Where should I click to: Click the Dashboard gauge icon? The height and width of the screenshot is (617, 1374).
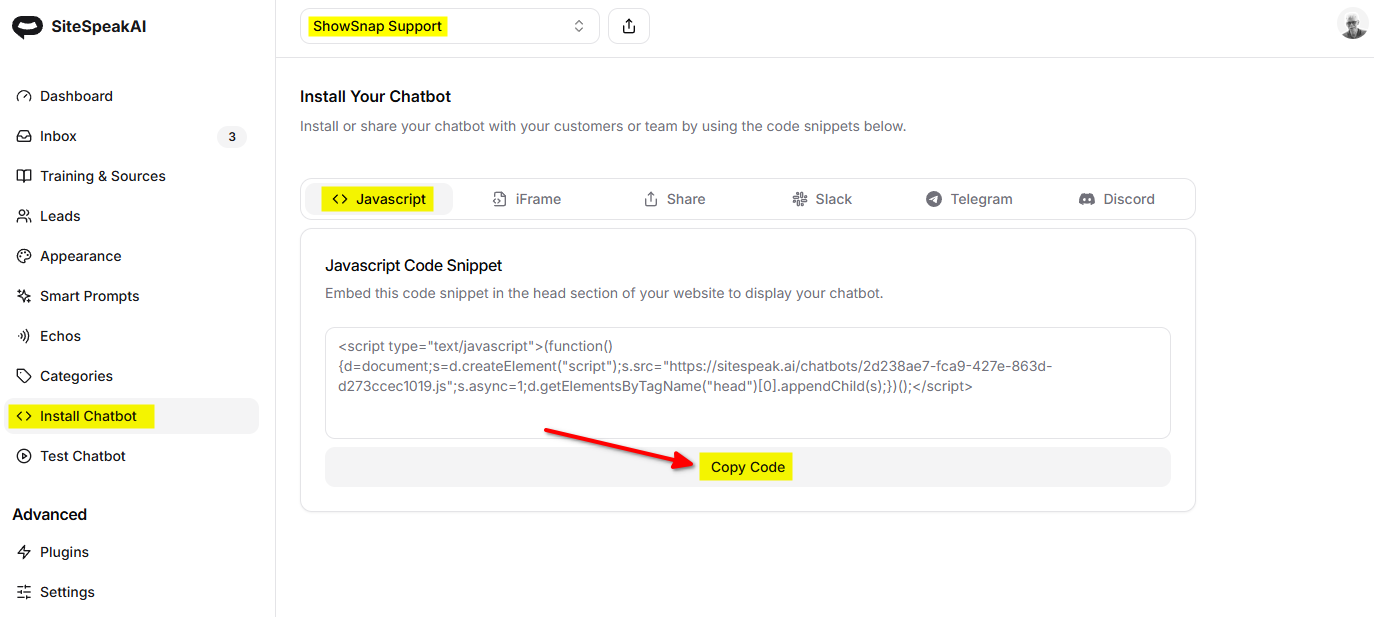(x=24, y=96)
